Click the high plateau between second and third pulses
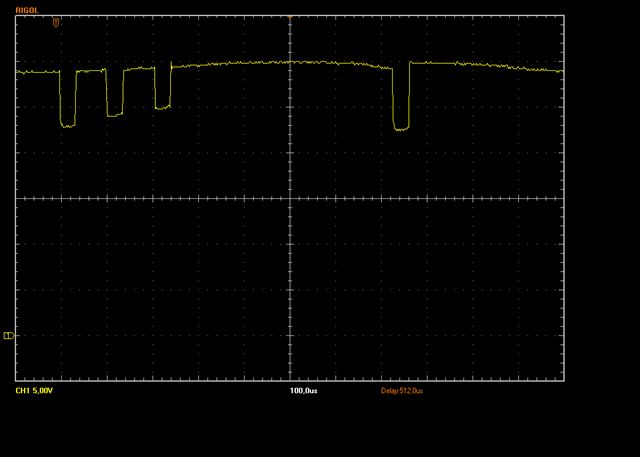 [x=138, y=69]
